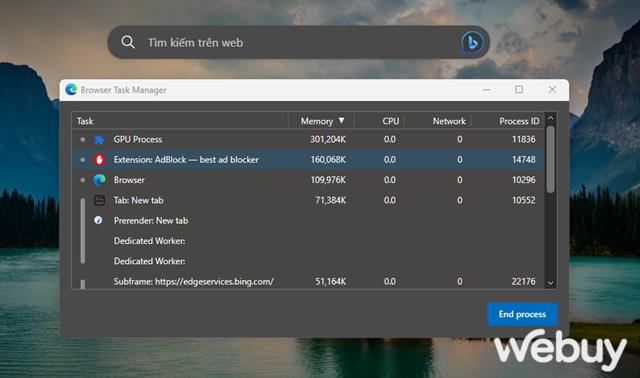Click process ID 11836
Viewport: 640px width, 378px height.
click(x=524, y=139)
